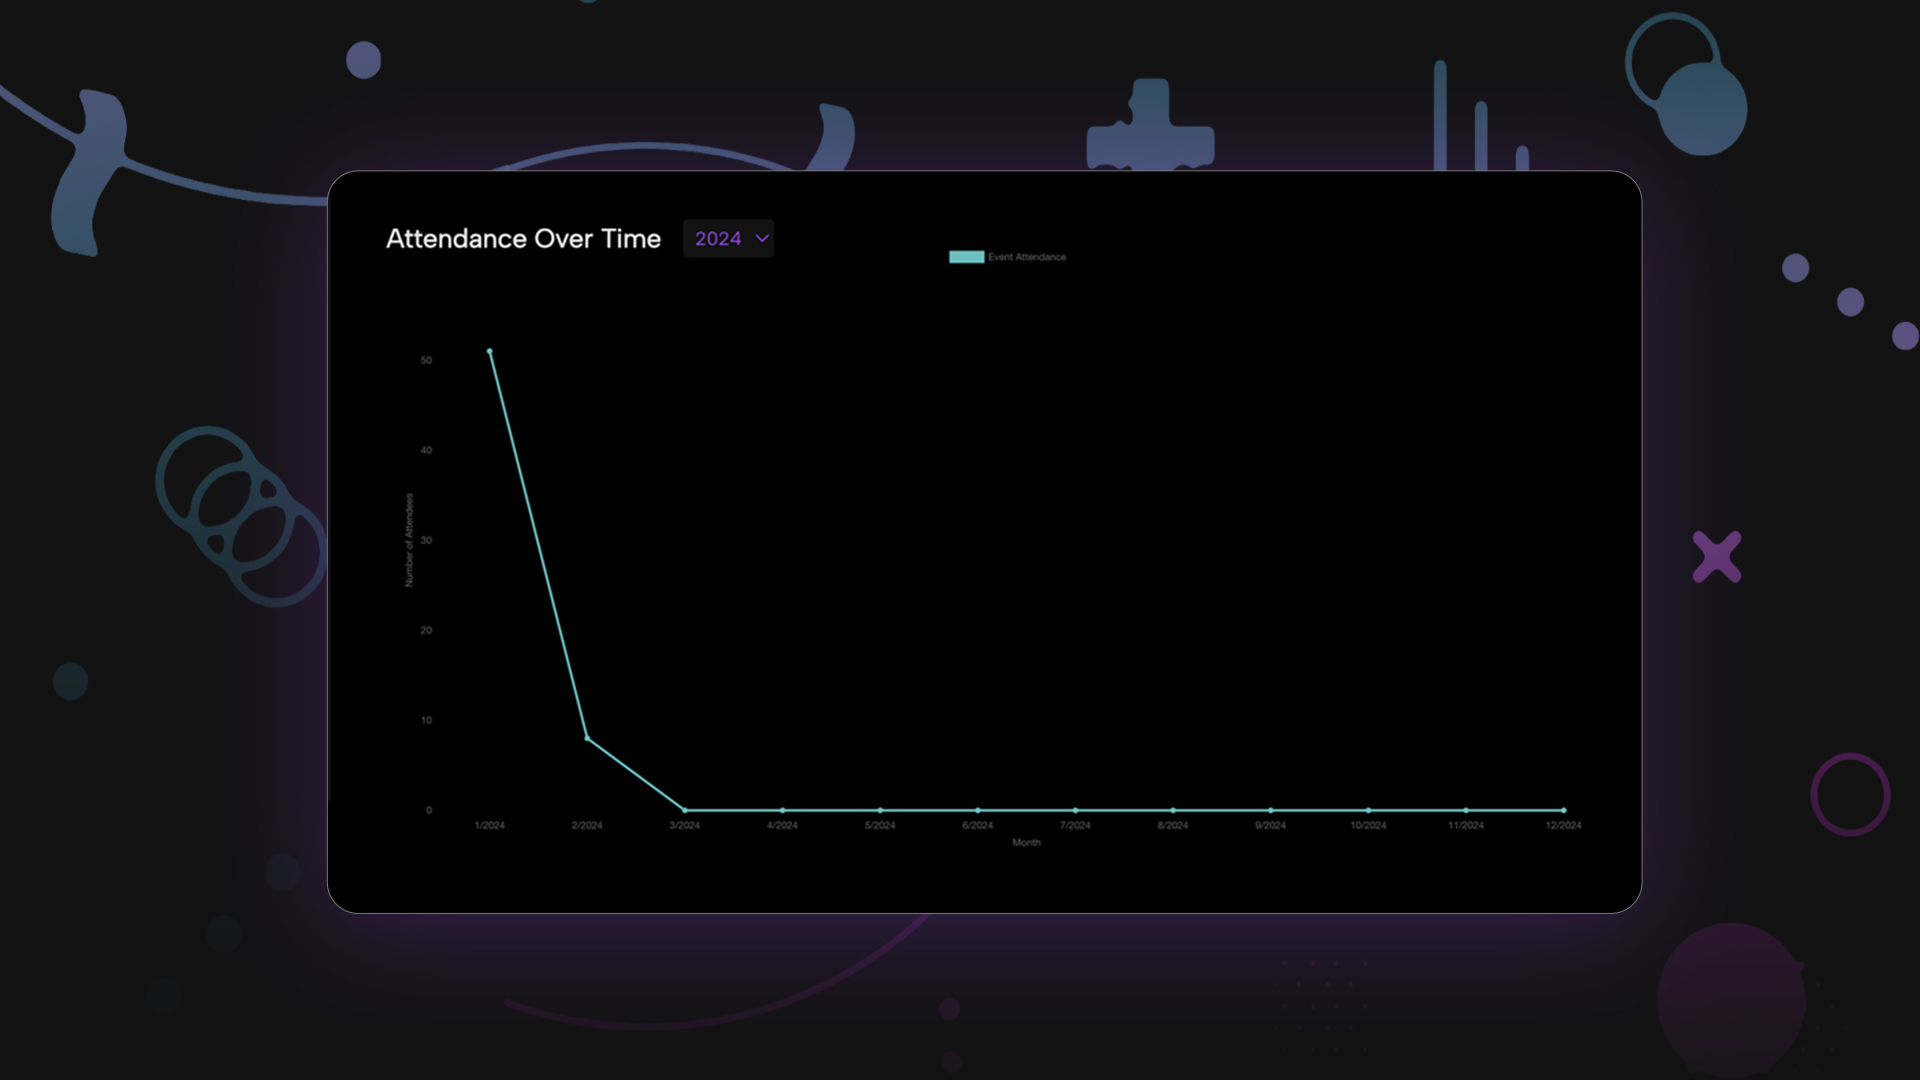
Task: Click the data point at 3/2024
Action: coord(684,809)
